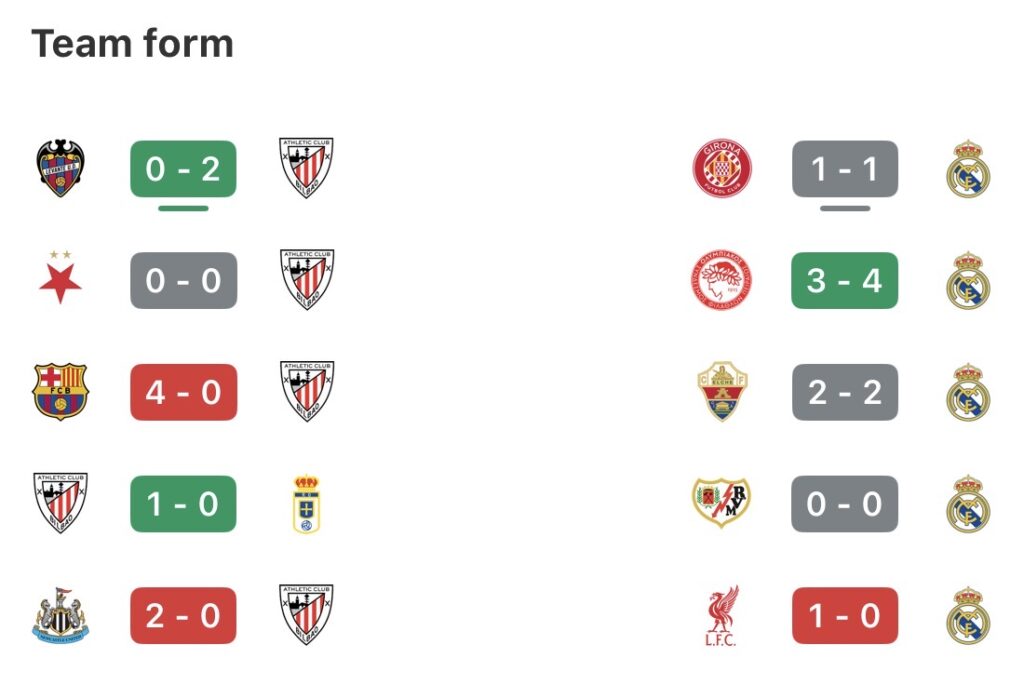Click the Levante club crest
Image resolution: width=1024 pixels, height=685 pixels.
point(60,168)
